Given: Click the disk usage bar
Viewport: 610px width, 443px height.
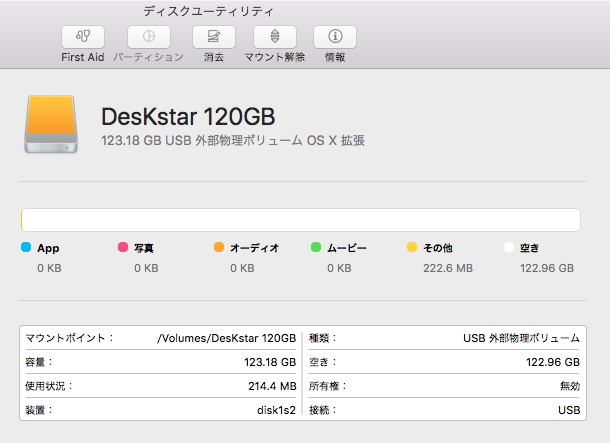Looking at the screenshot, I should [x=300, y=220].
